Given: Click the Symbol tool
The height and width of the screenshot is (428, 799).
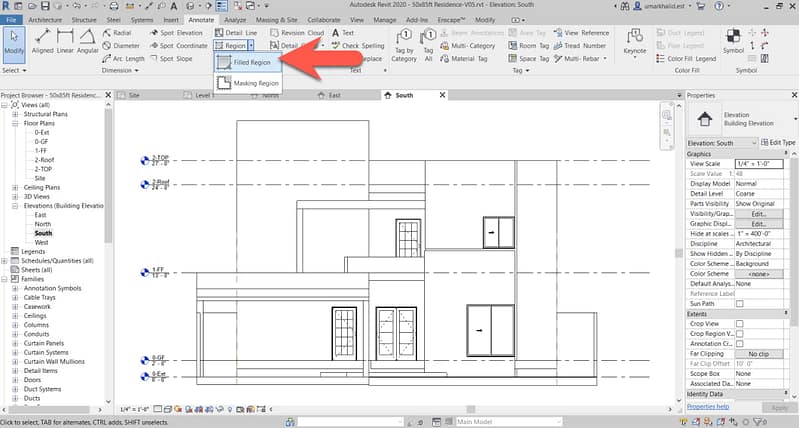Looking at the screenshot, I should pos(733,41).
